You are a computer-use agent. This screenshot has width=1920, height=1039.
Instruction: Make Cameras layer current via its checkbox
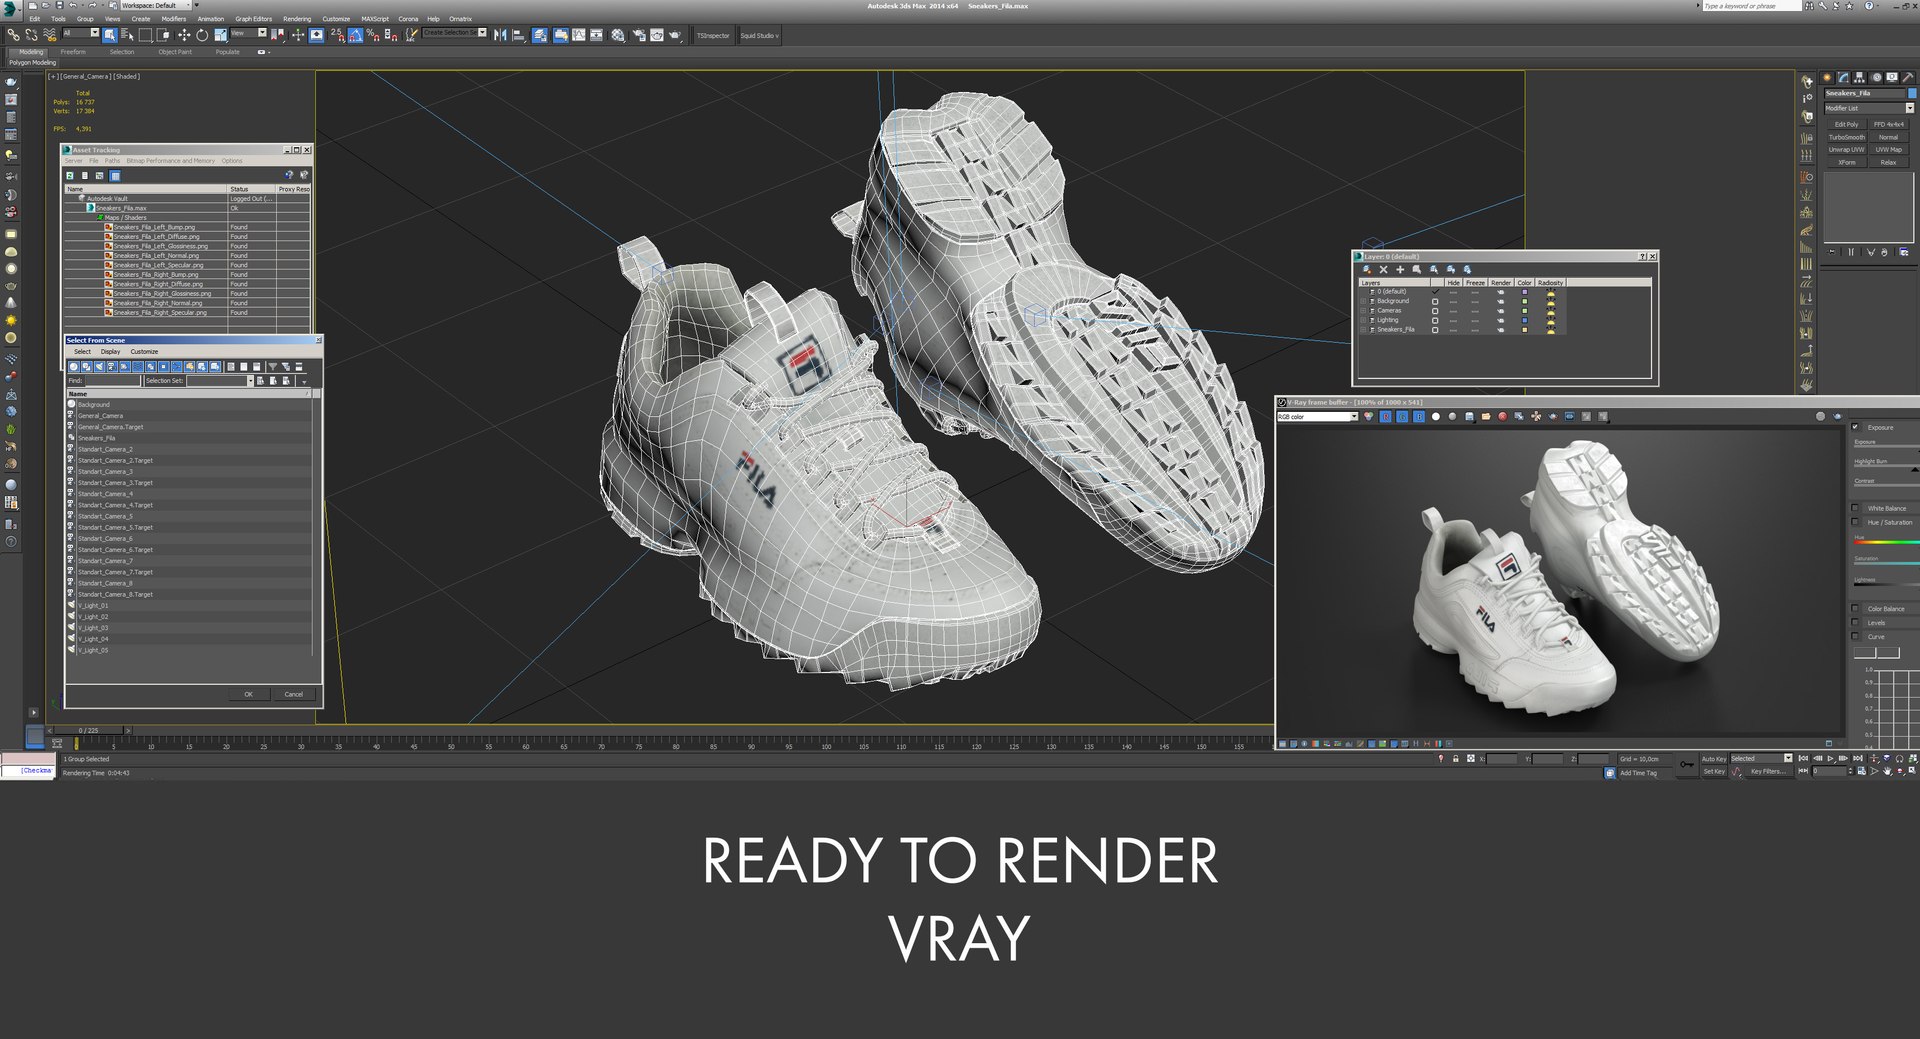coord(1435,311)
